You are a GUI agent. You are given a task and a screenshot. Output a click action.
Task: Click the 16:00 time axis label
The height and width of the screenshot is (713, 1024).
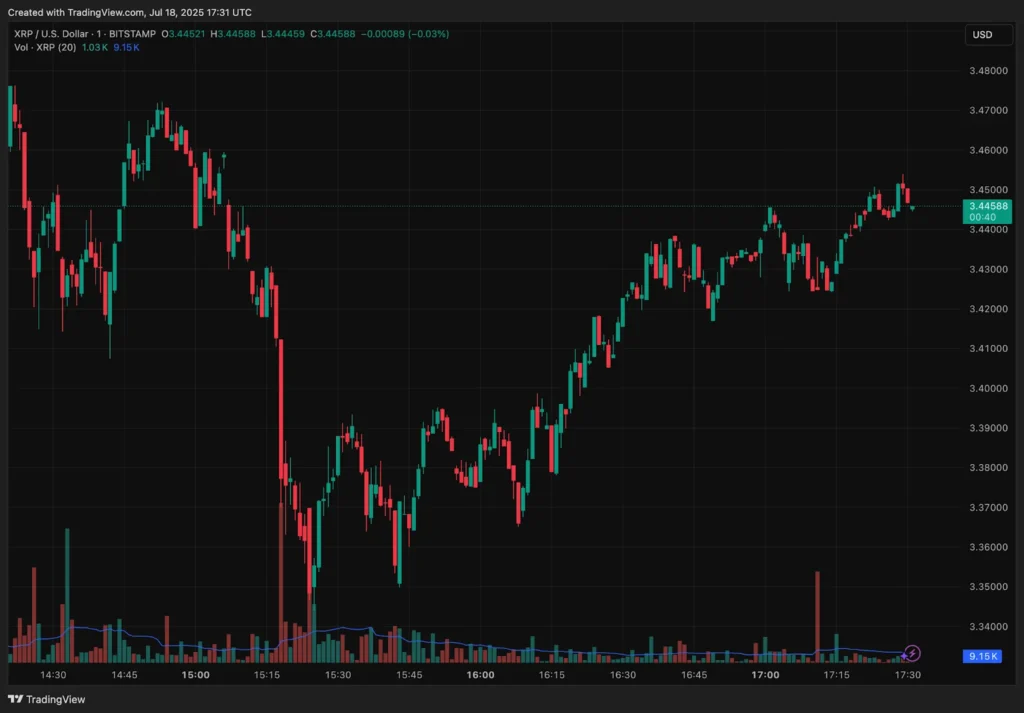coord(481,674)
